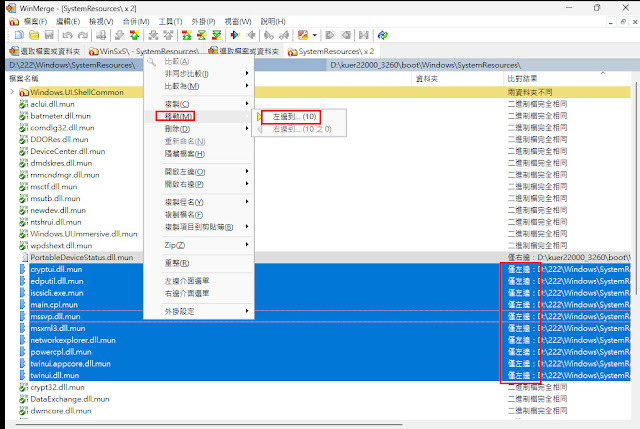
Task: Sort by the 資料夾 column header
Action: (427, 79)
